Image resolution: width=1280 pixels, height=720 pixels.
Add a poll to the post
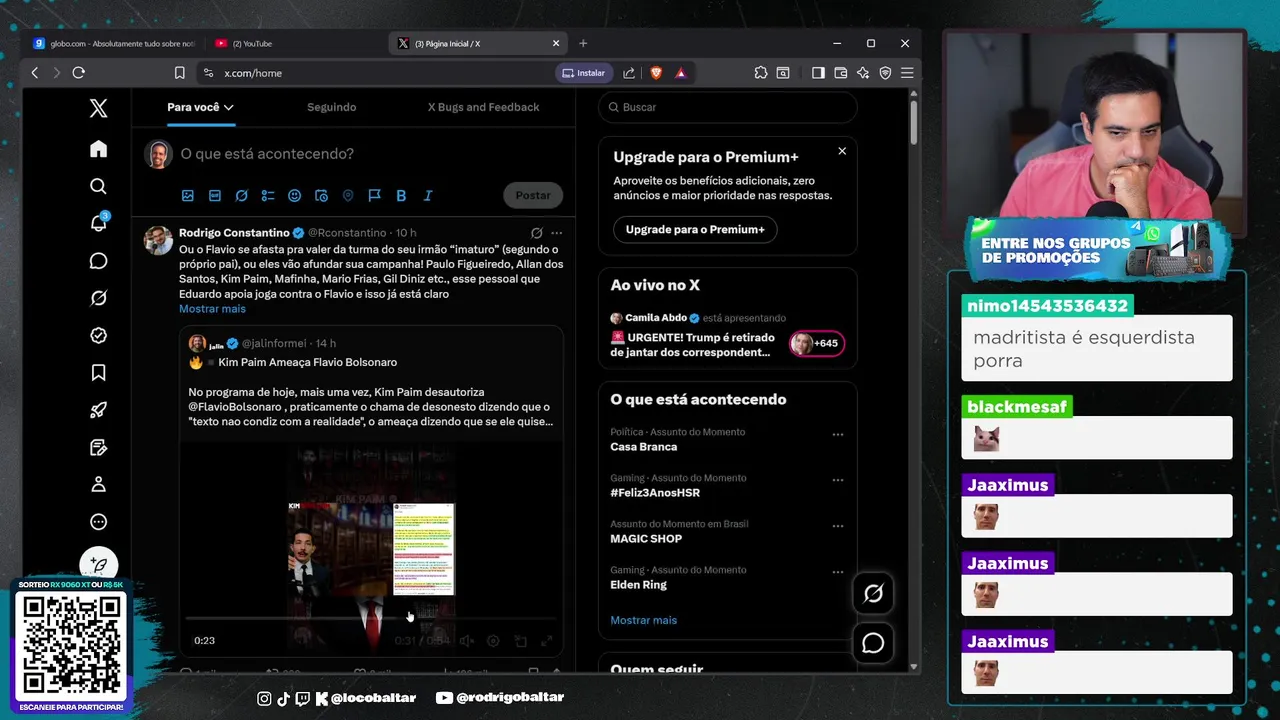[268, 196]
